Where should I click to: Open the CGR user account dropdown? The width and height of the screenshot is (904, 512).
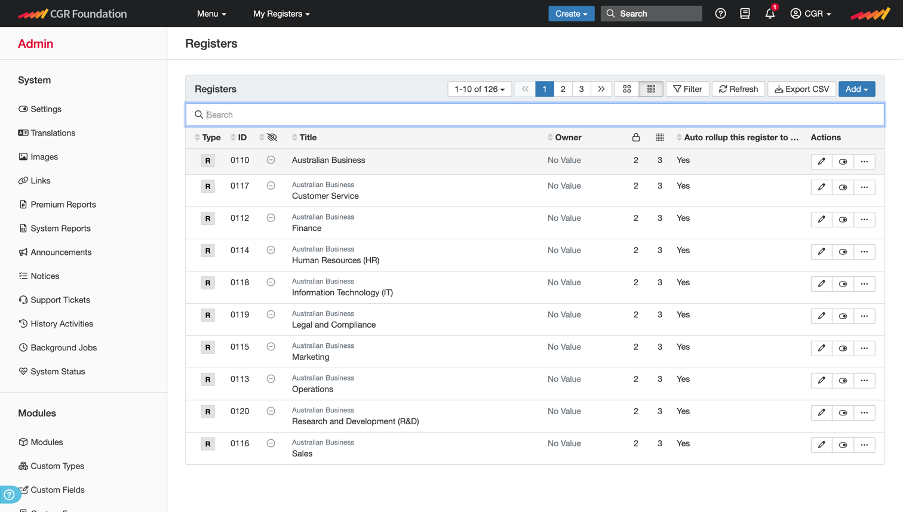[811, 14]
